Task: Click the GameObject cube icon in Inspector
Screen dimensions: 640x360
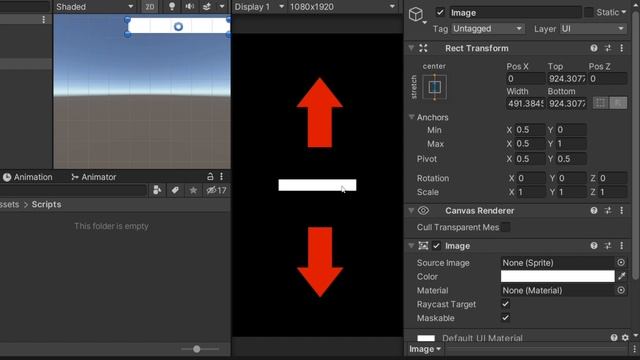Action: coord(416,14)
